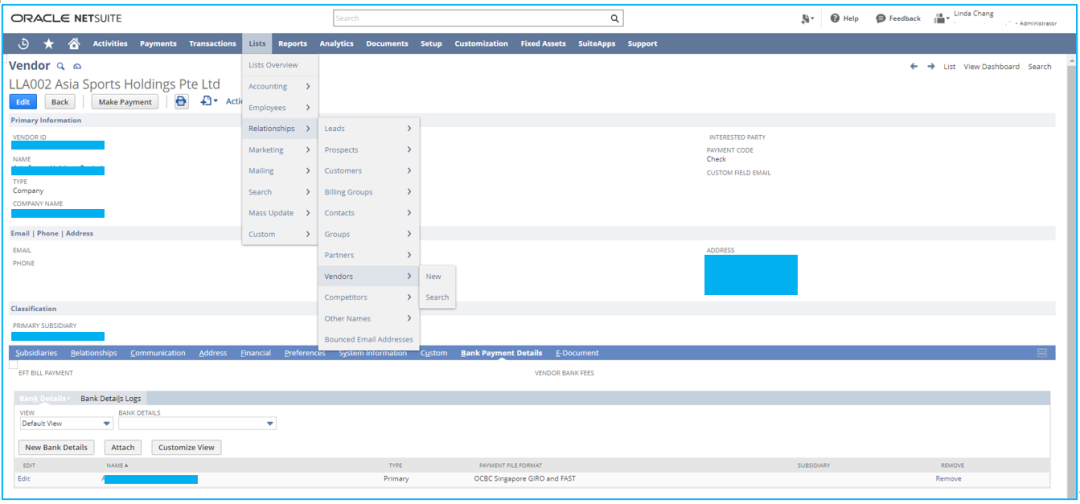This screenshot has width=1080, height=504.
Task: Click the previous record left arrow
Action: point(914,67)
